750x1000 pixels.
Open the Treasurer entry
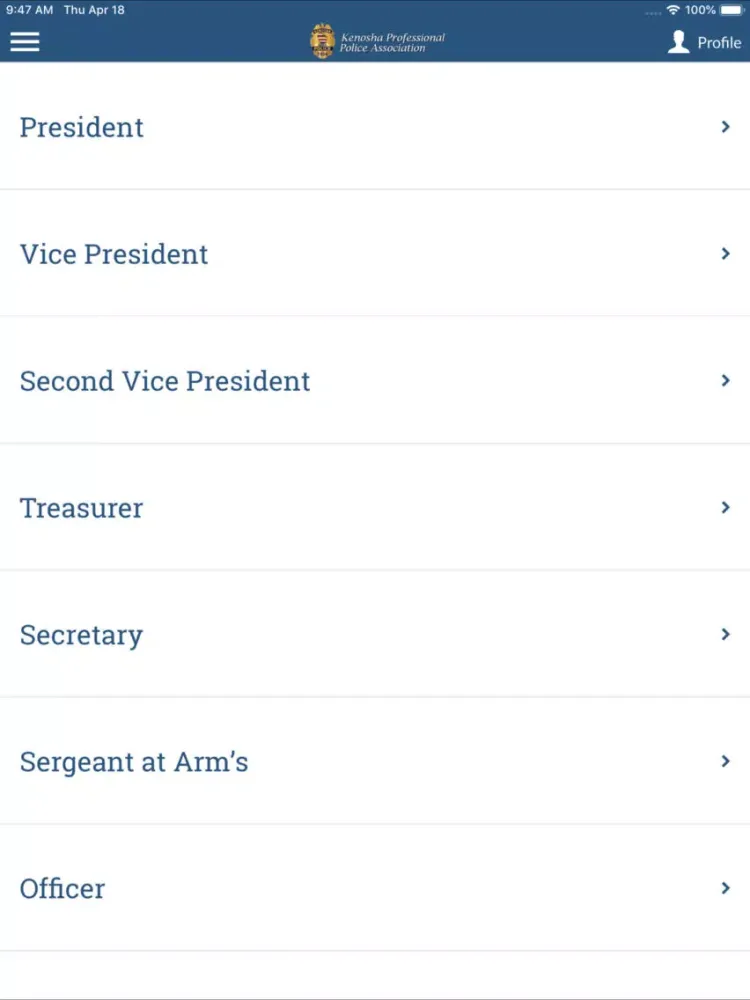click(x=375, y=507)
